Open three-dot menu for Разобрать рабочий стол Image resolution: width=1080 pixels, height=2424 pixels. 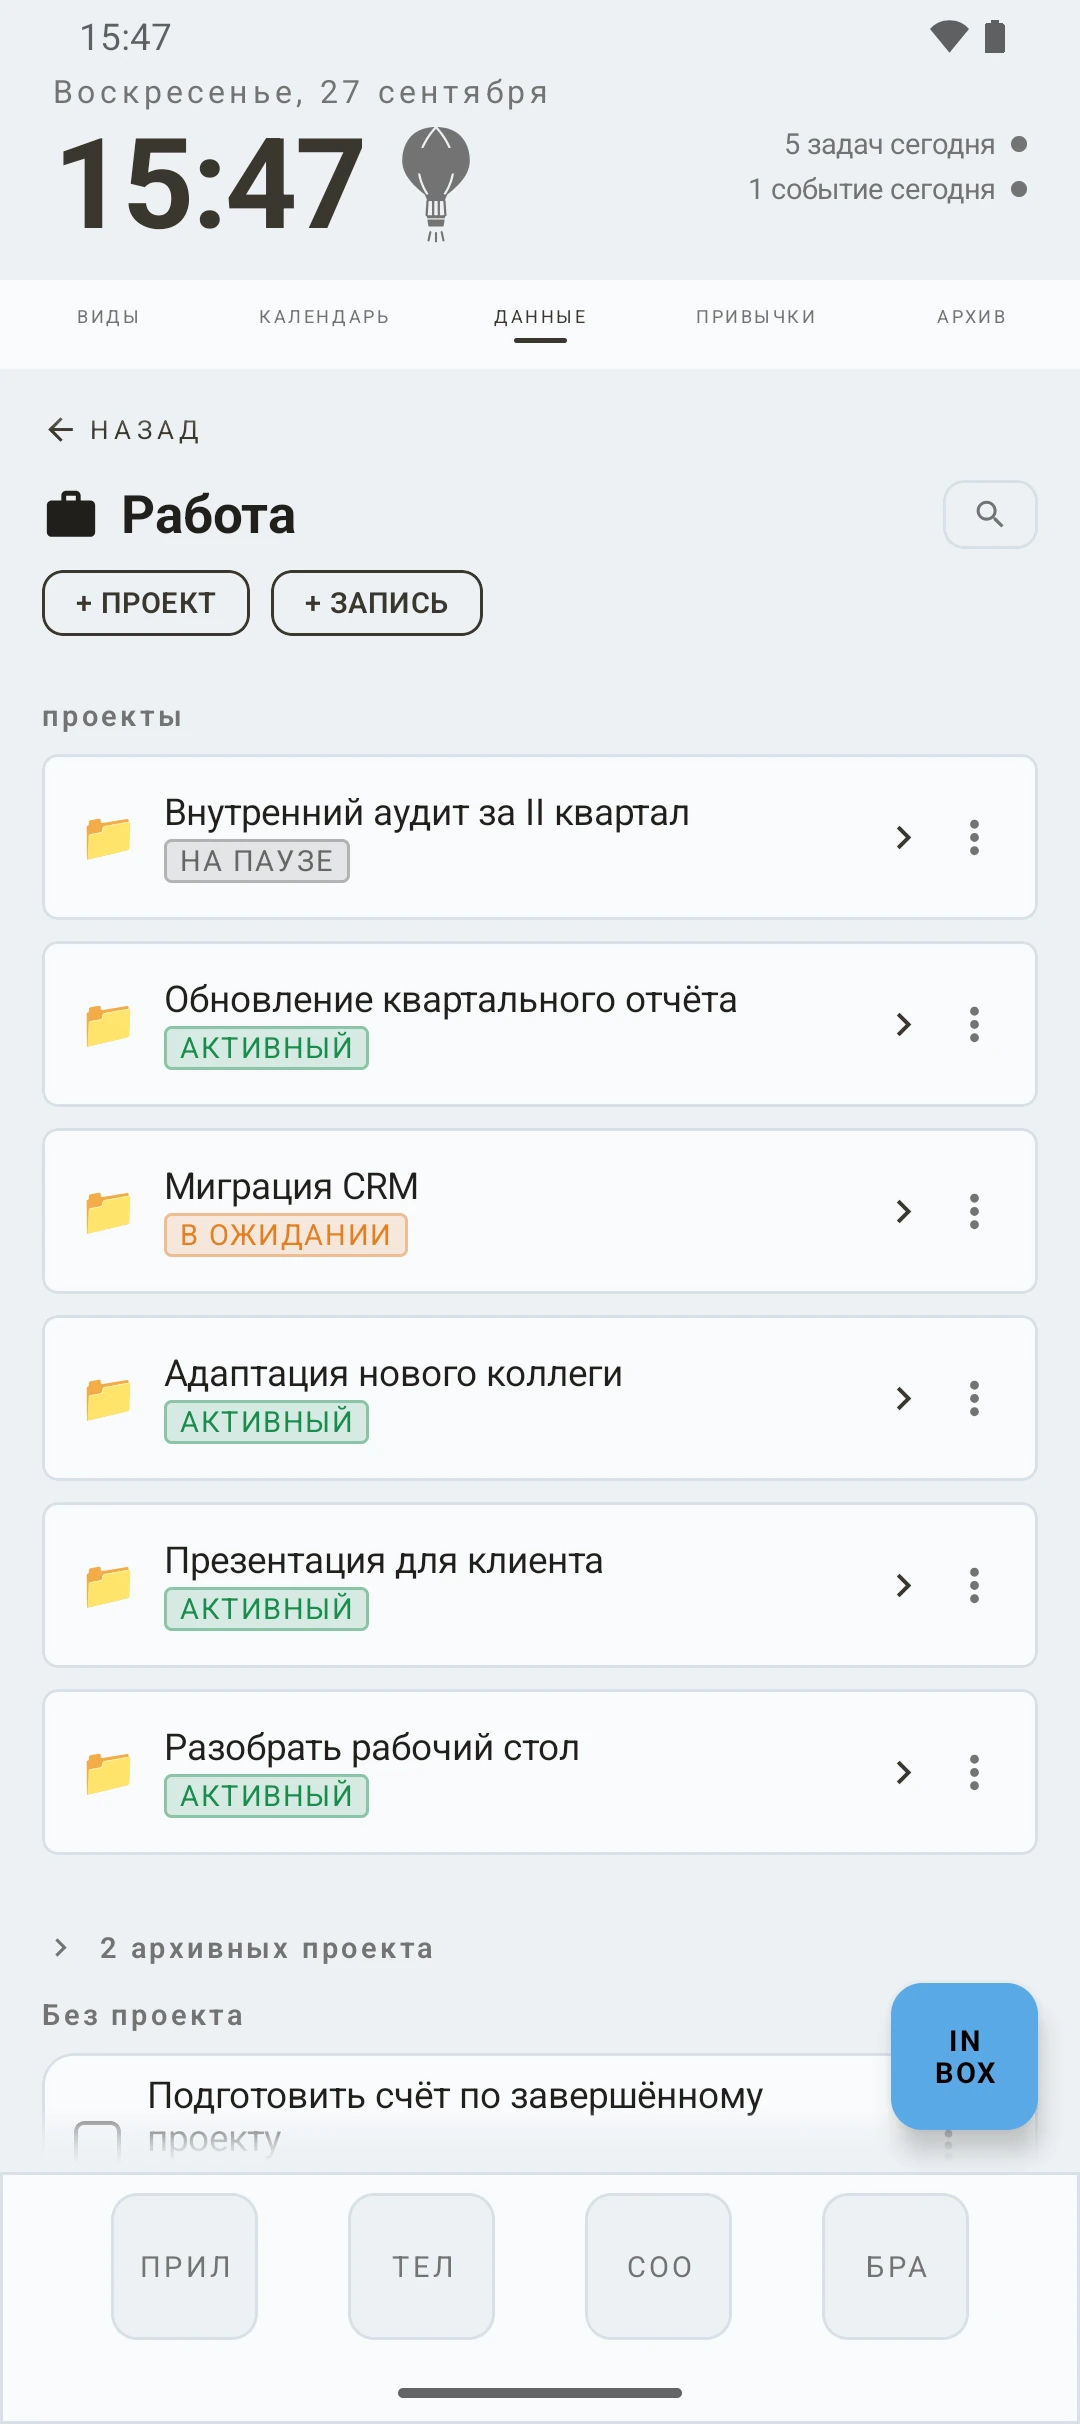(974, 1772)
